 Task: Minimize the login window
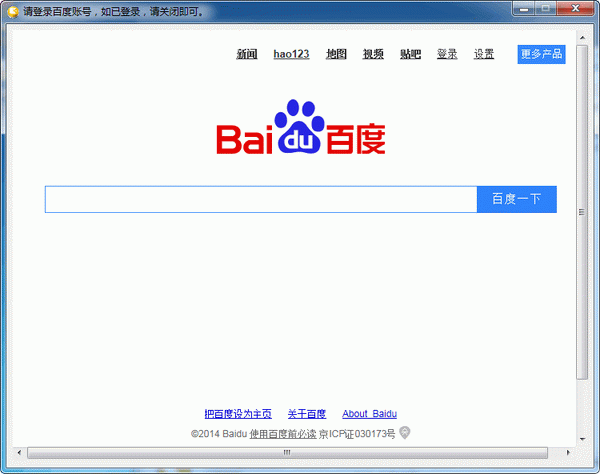point(524,8)
